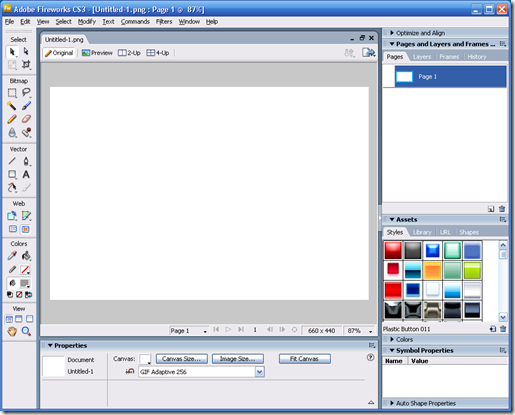Select the Knife tool
The width and height of the screenshot is (515, 415).
(x=26, y=188)
